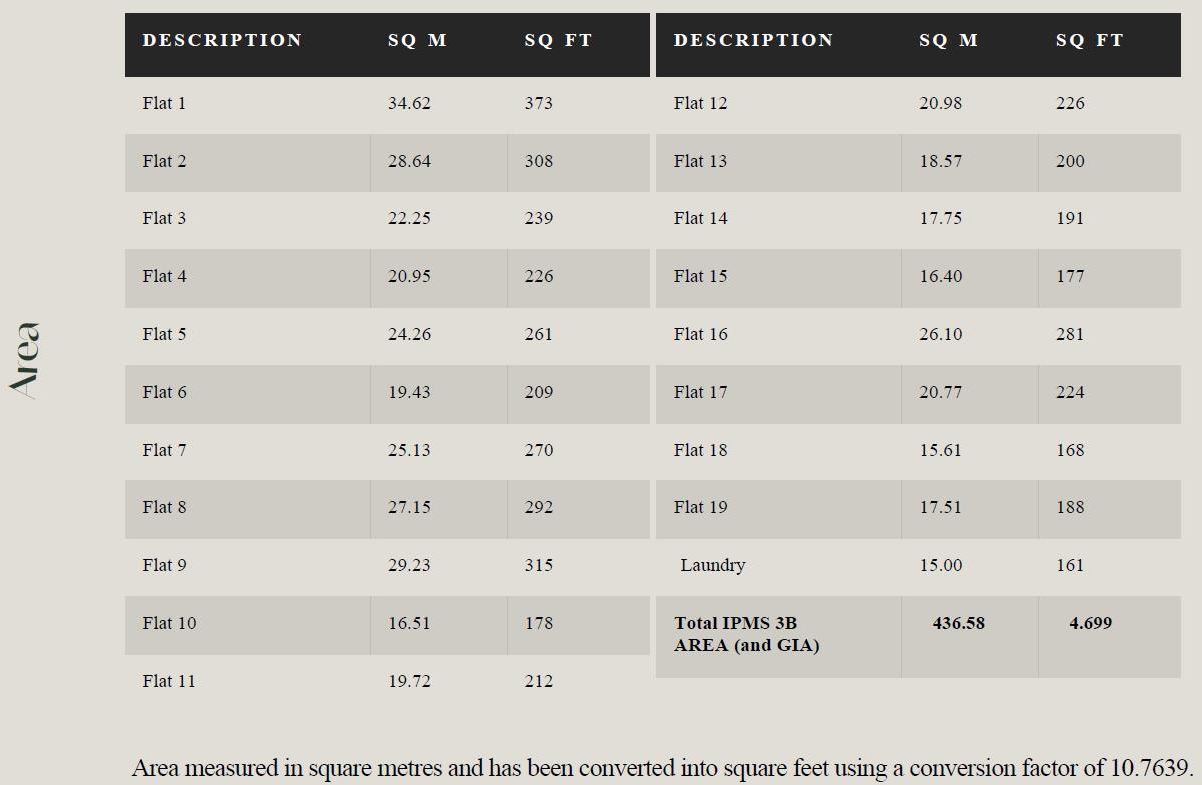
Task: Select the 34.62 sq m value for Flat 1
Action: click(x=409, y=103)
